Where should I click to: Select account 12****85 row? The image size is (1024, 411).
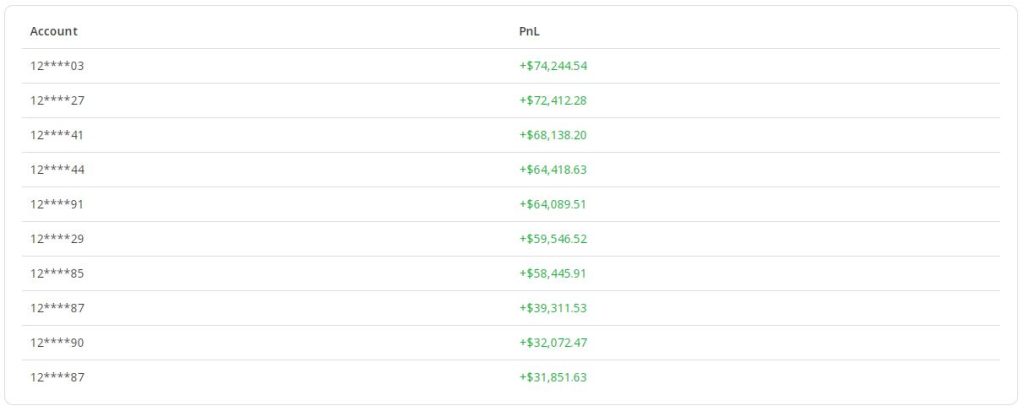coord(57,273)
